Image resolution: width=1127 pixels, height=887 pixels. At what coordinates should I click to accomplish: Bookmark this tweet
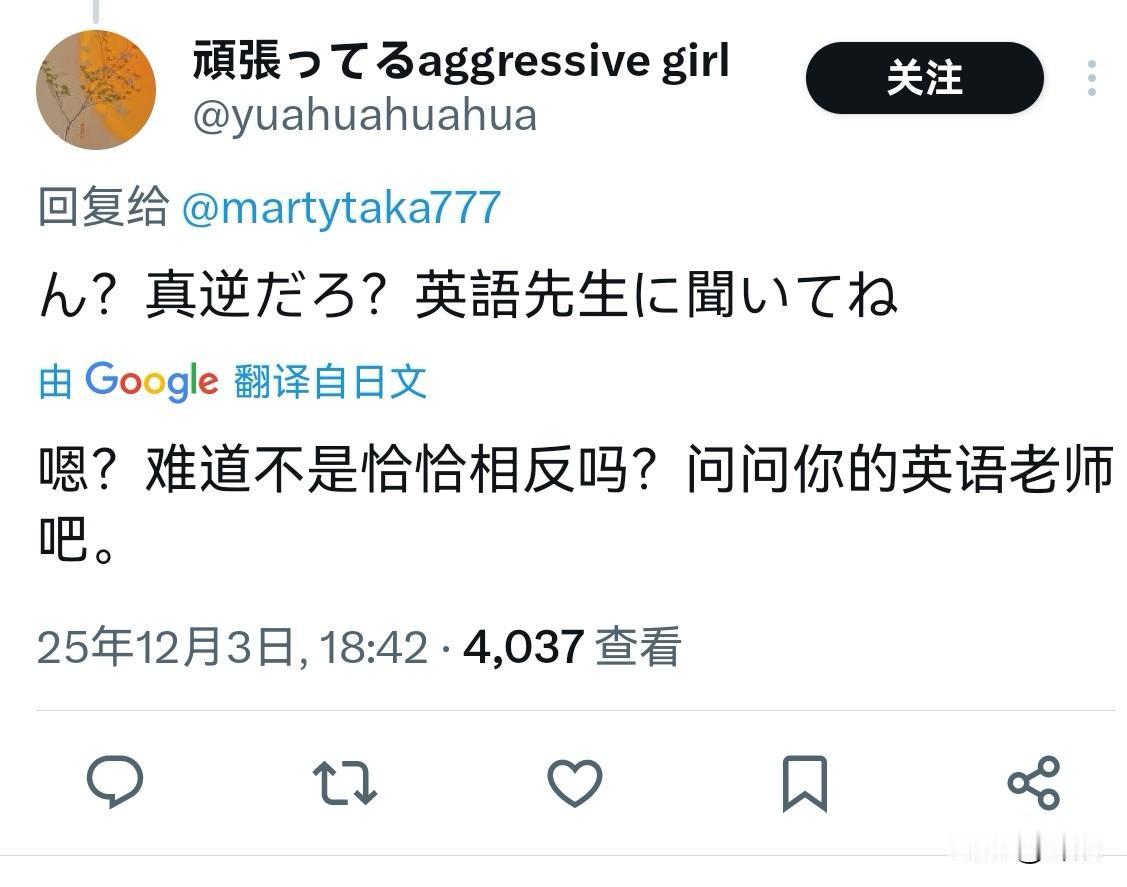(x=805, y=783)
